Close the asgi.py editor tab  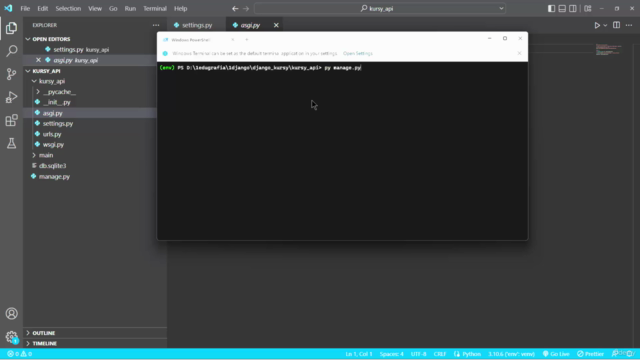[276, 25]
